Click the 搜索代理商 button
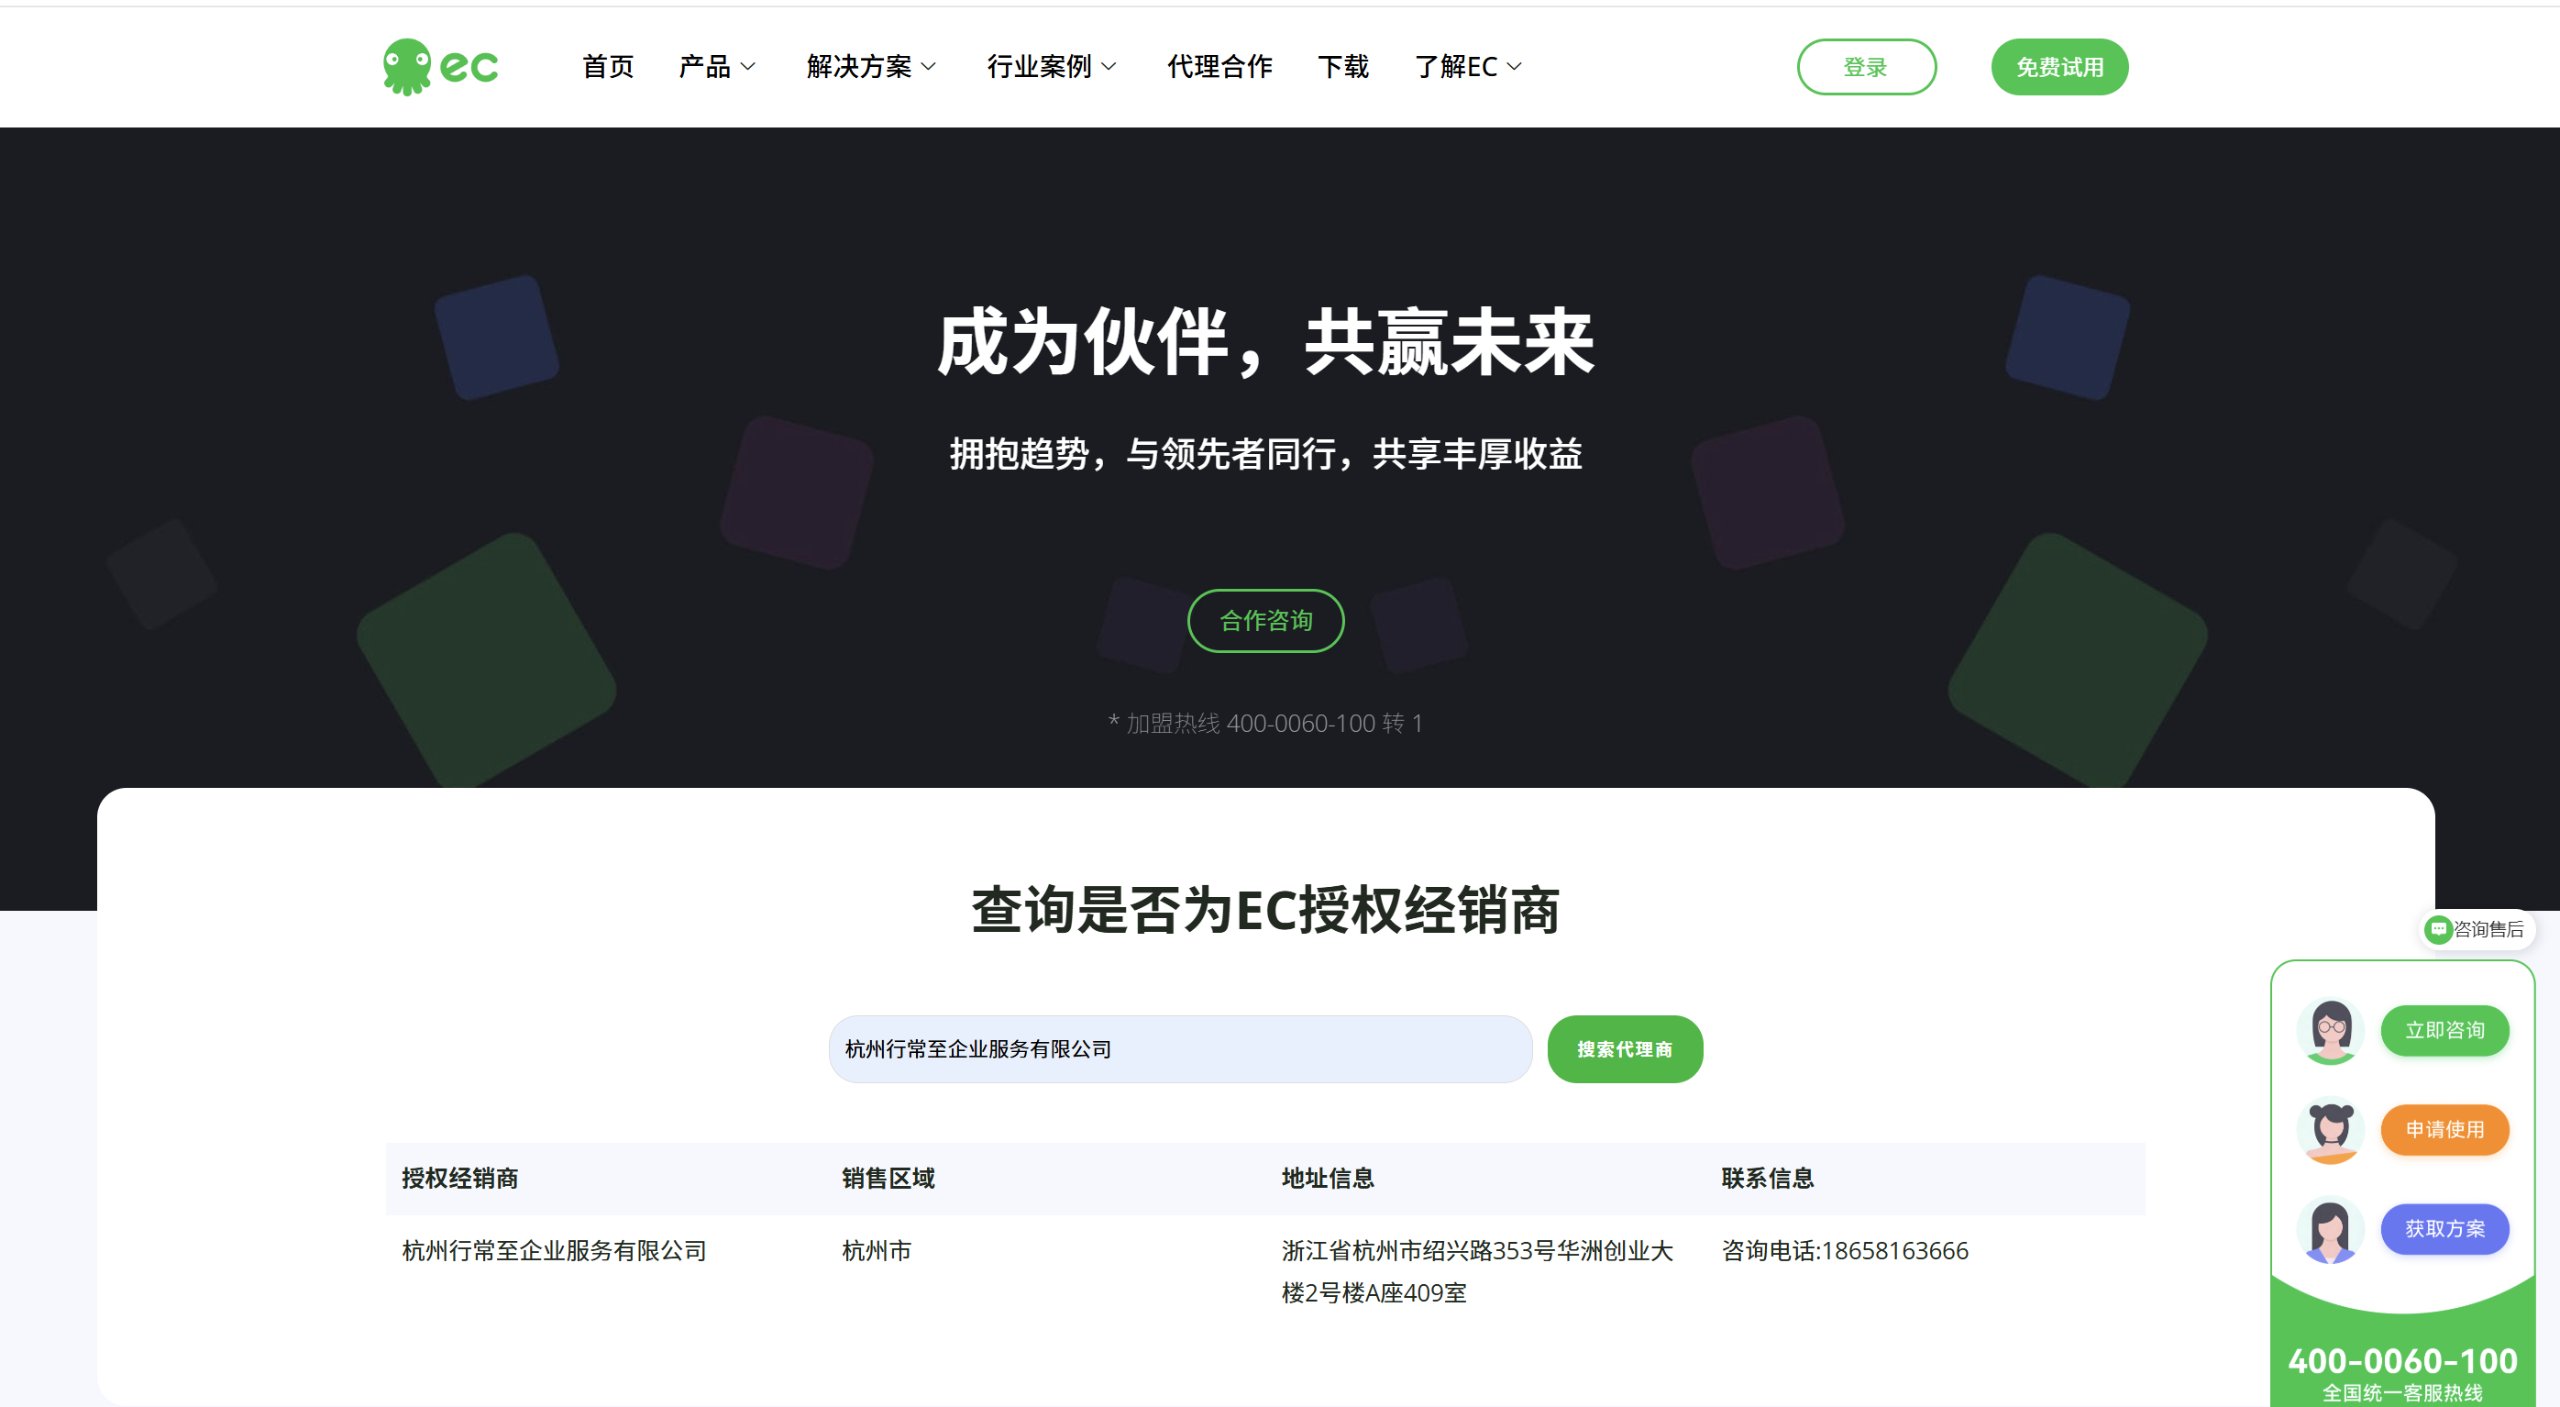Viewport: 2560px width, 1407px height. point(1625,1049)
